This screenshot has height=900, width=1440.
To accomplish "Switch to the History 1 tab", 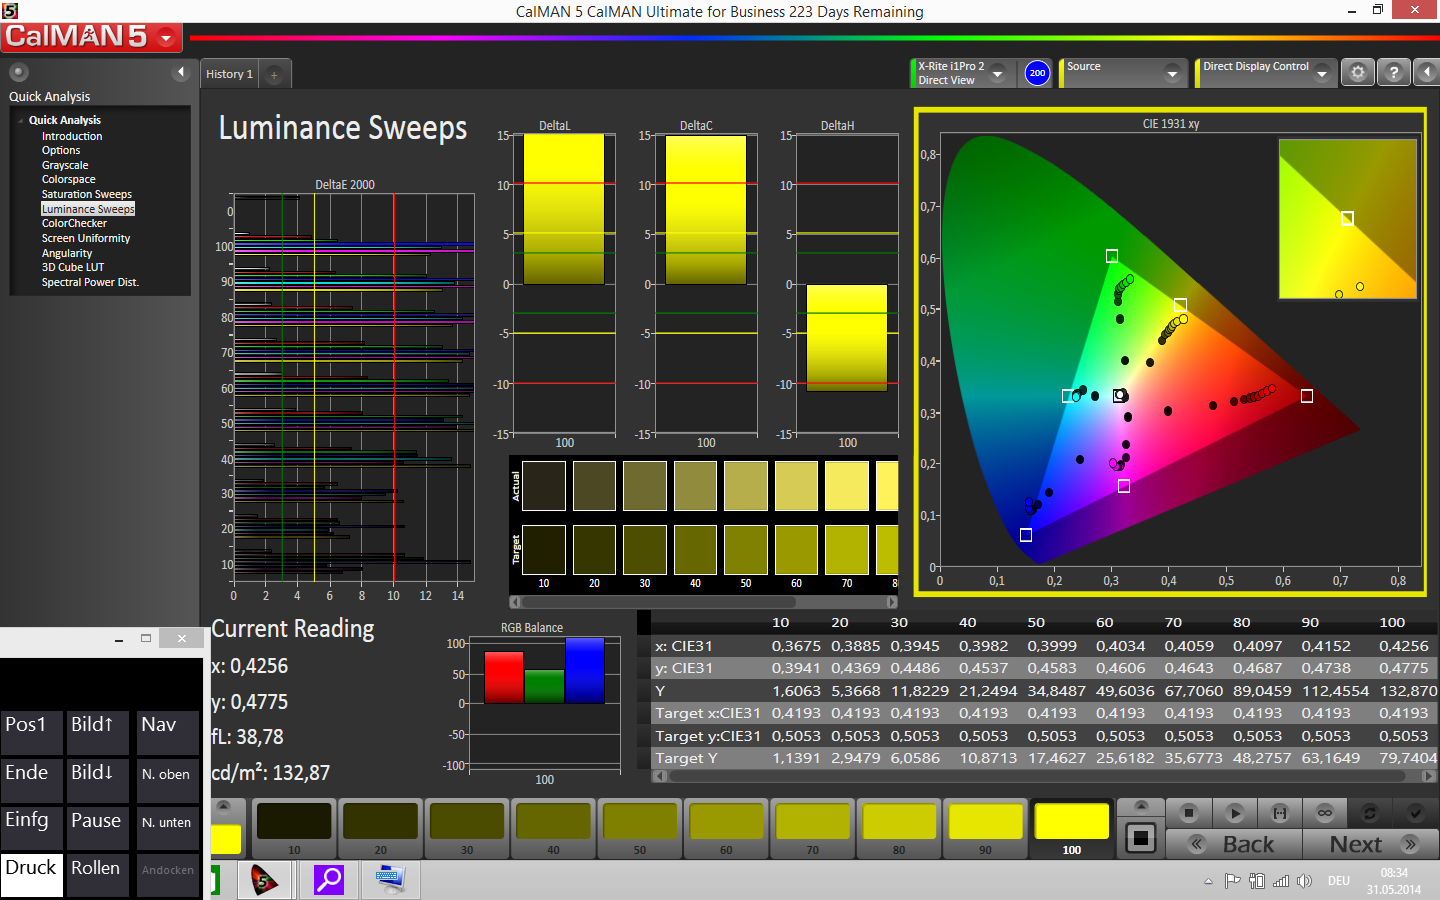I will pyautogui.click(x=229, y=74).
